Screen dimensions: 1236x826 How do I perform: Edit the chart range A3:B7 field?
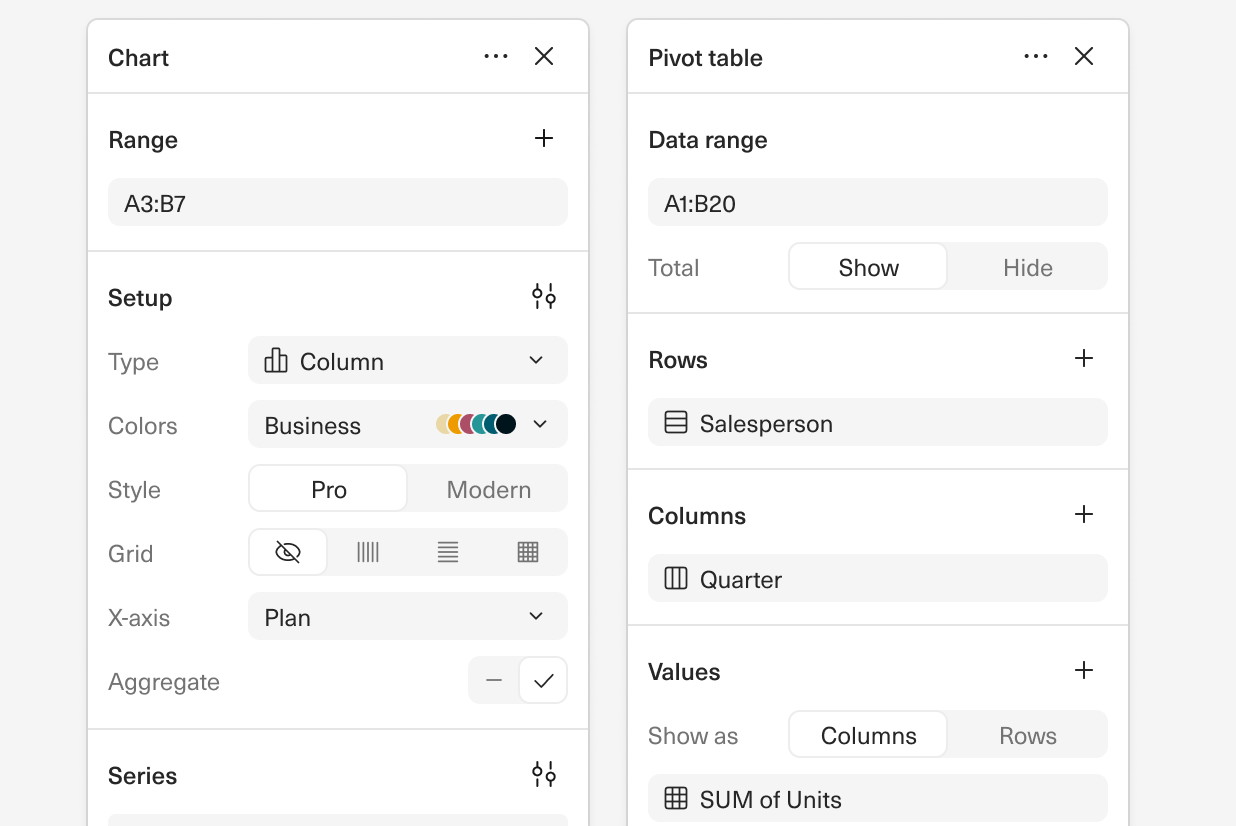338,203
